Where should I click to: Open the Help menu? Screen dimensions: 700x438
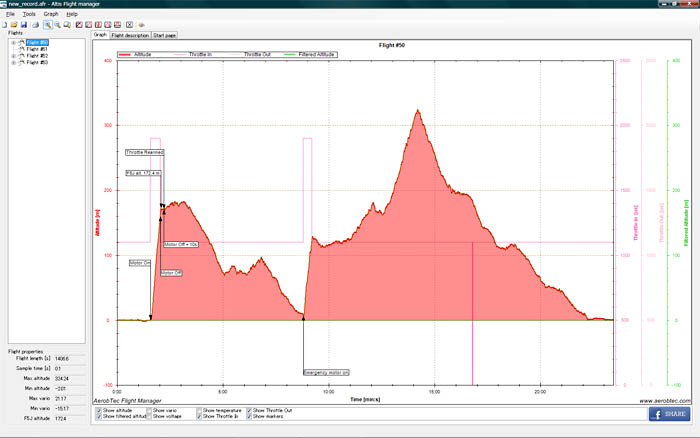pyautogui.click(x=72, y=14)
